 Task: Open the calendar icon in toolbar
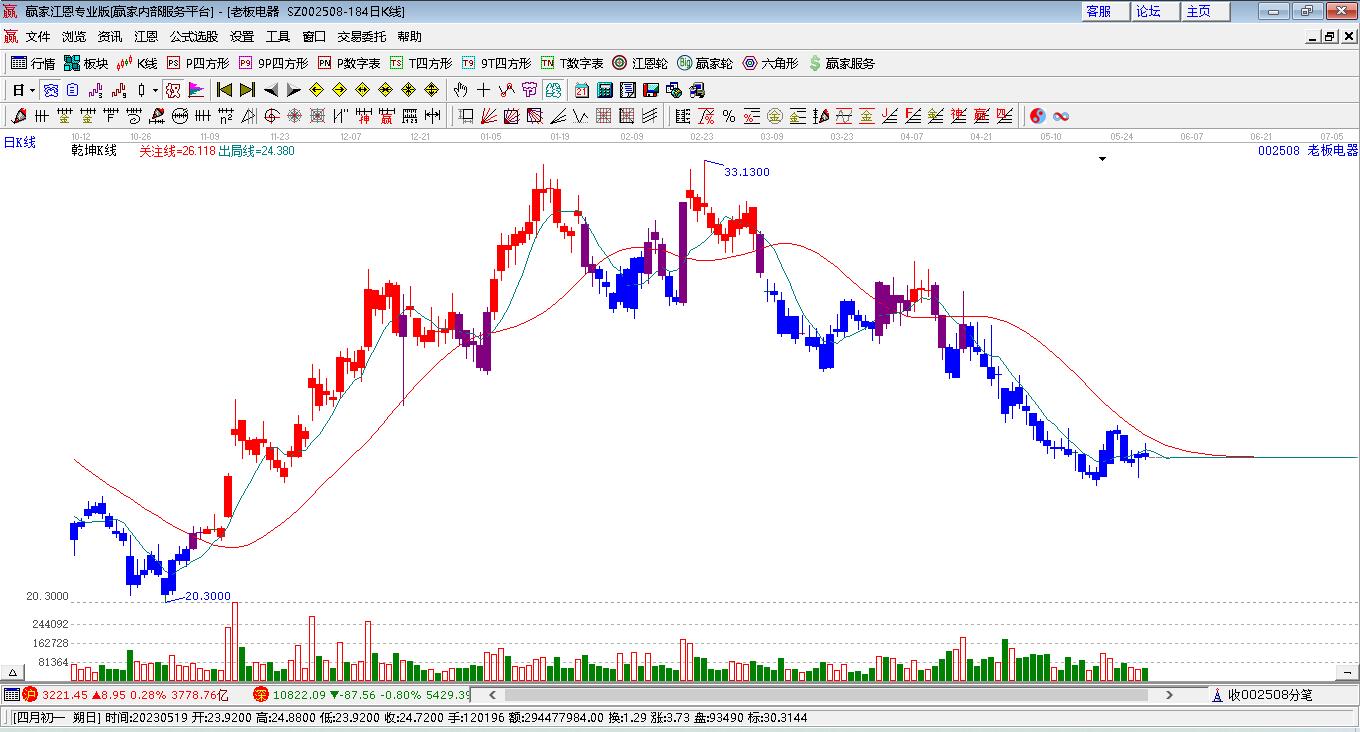tap(581, 90)
